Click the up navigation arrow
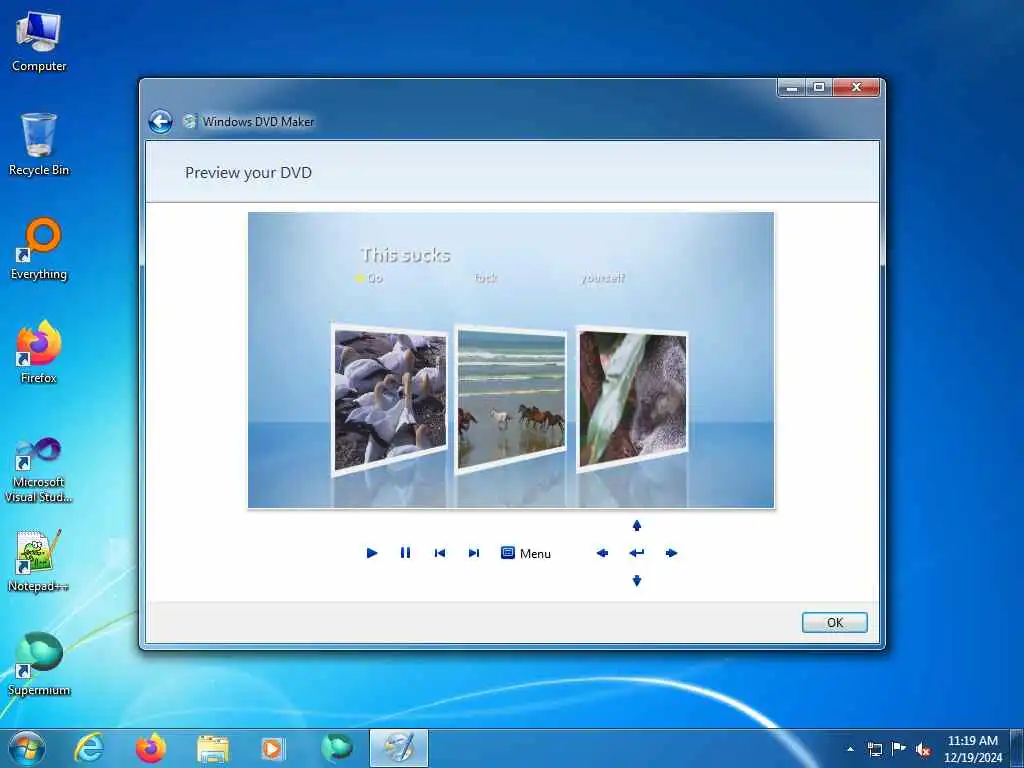 pos(637,526)
